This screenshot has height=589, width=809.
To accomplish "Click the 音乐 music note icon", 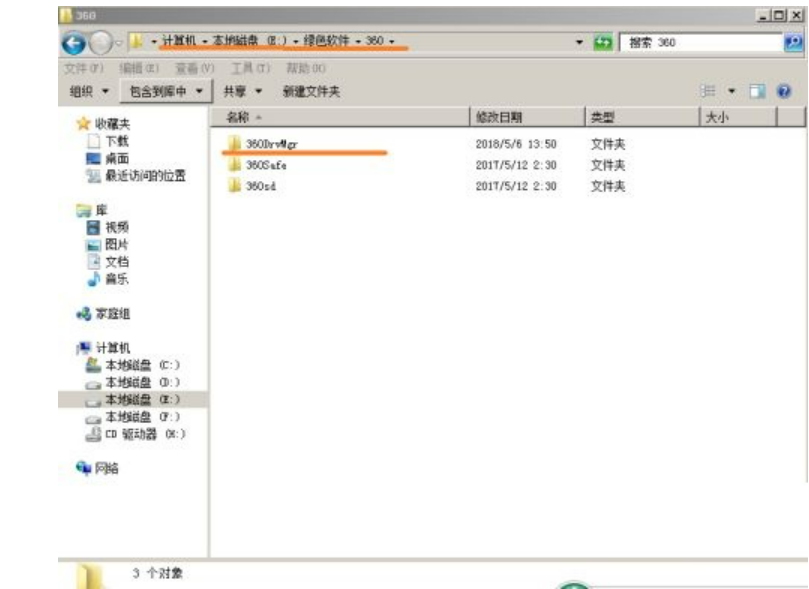I will [x=93, y=279].
